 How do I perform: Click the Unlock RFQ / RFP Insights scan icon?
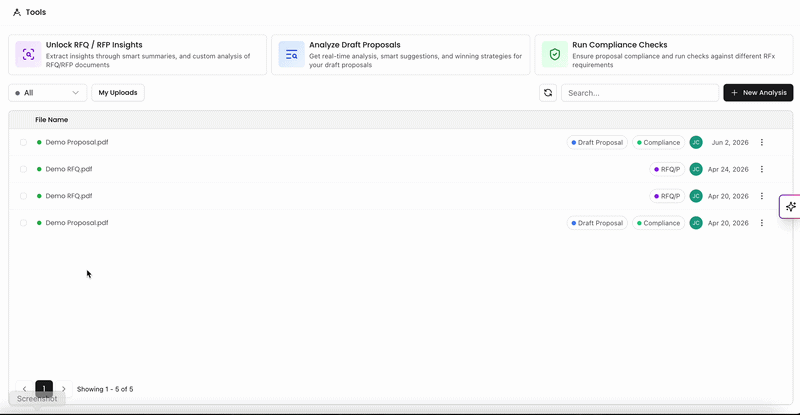tap(28, 54)
